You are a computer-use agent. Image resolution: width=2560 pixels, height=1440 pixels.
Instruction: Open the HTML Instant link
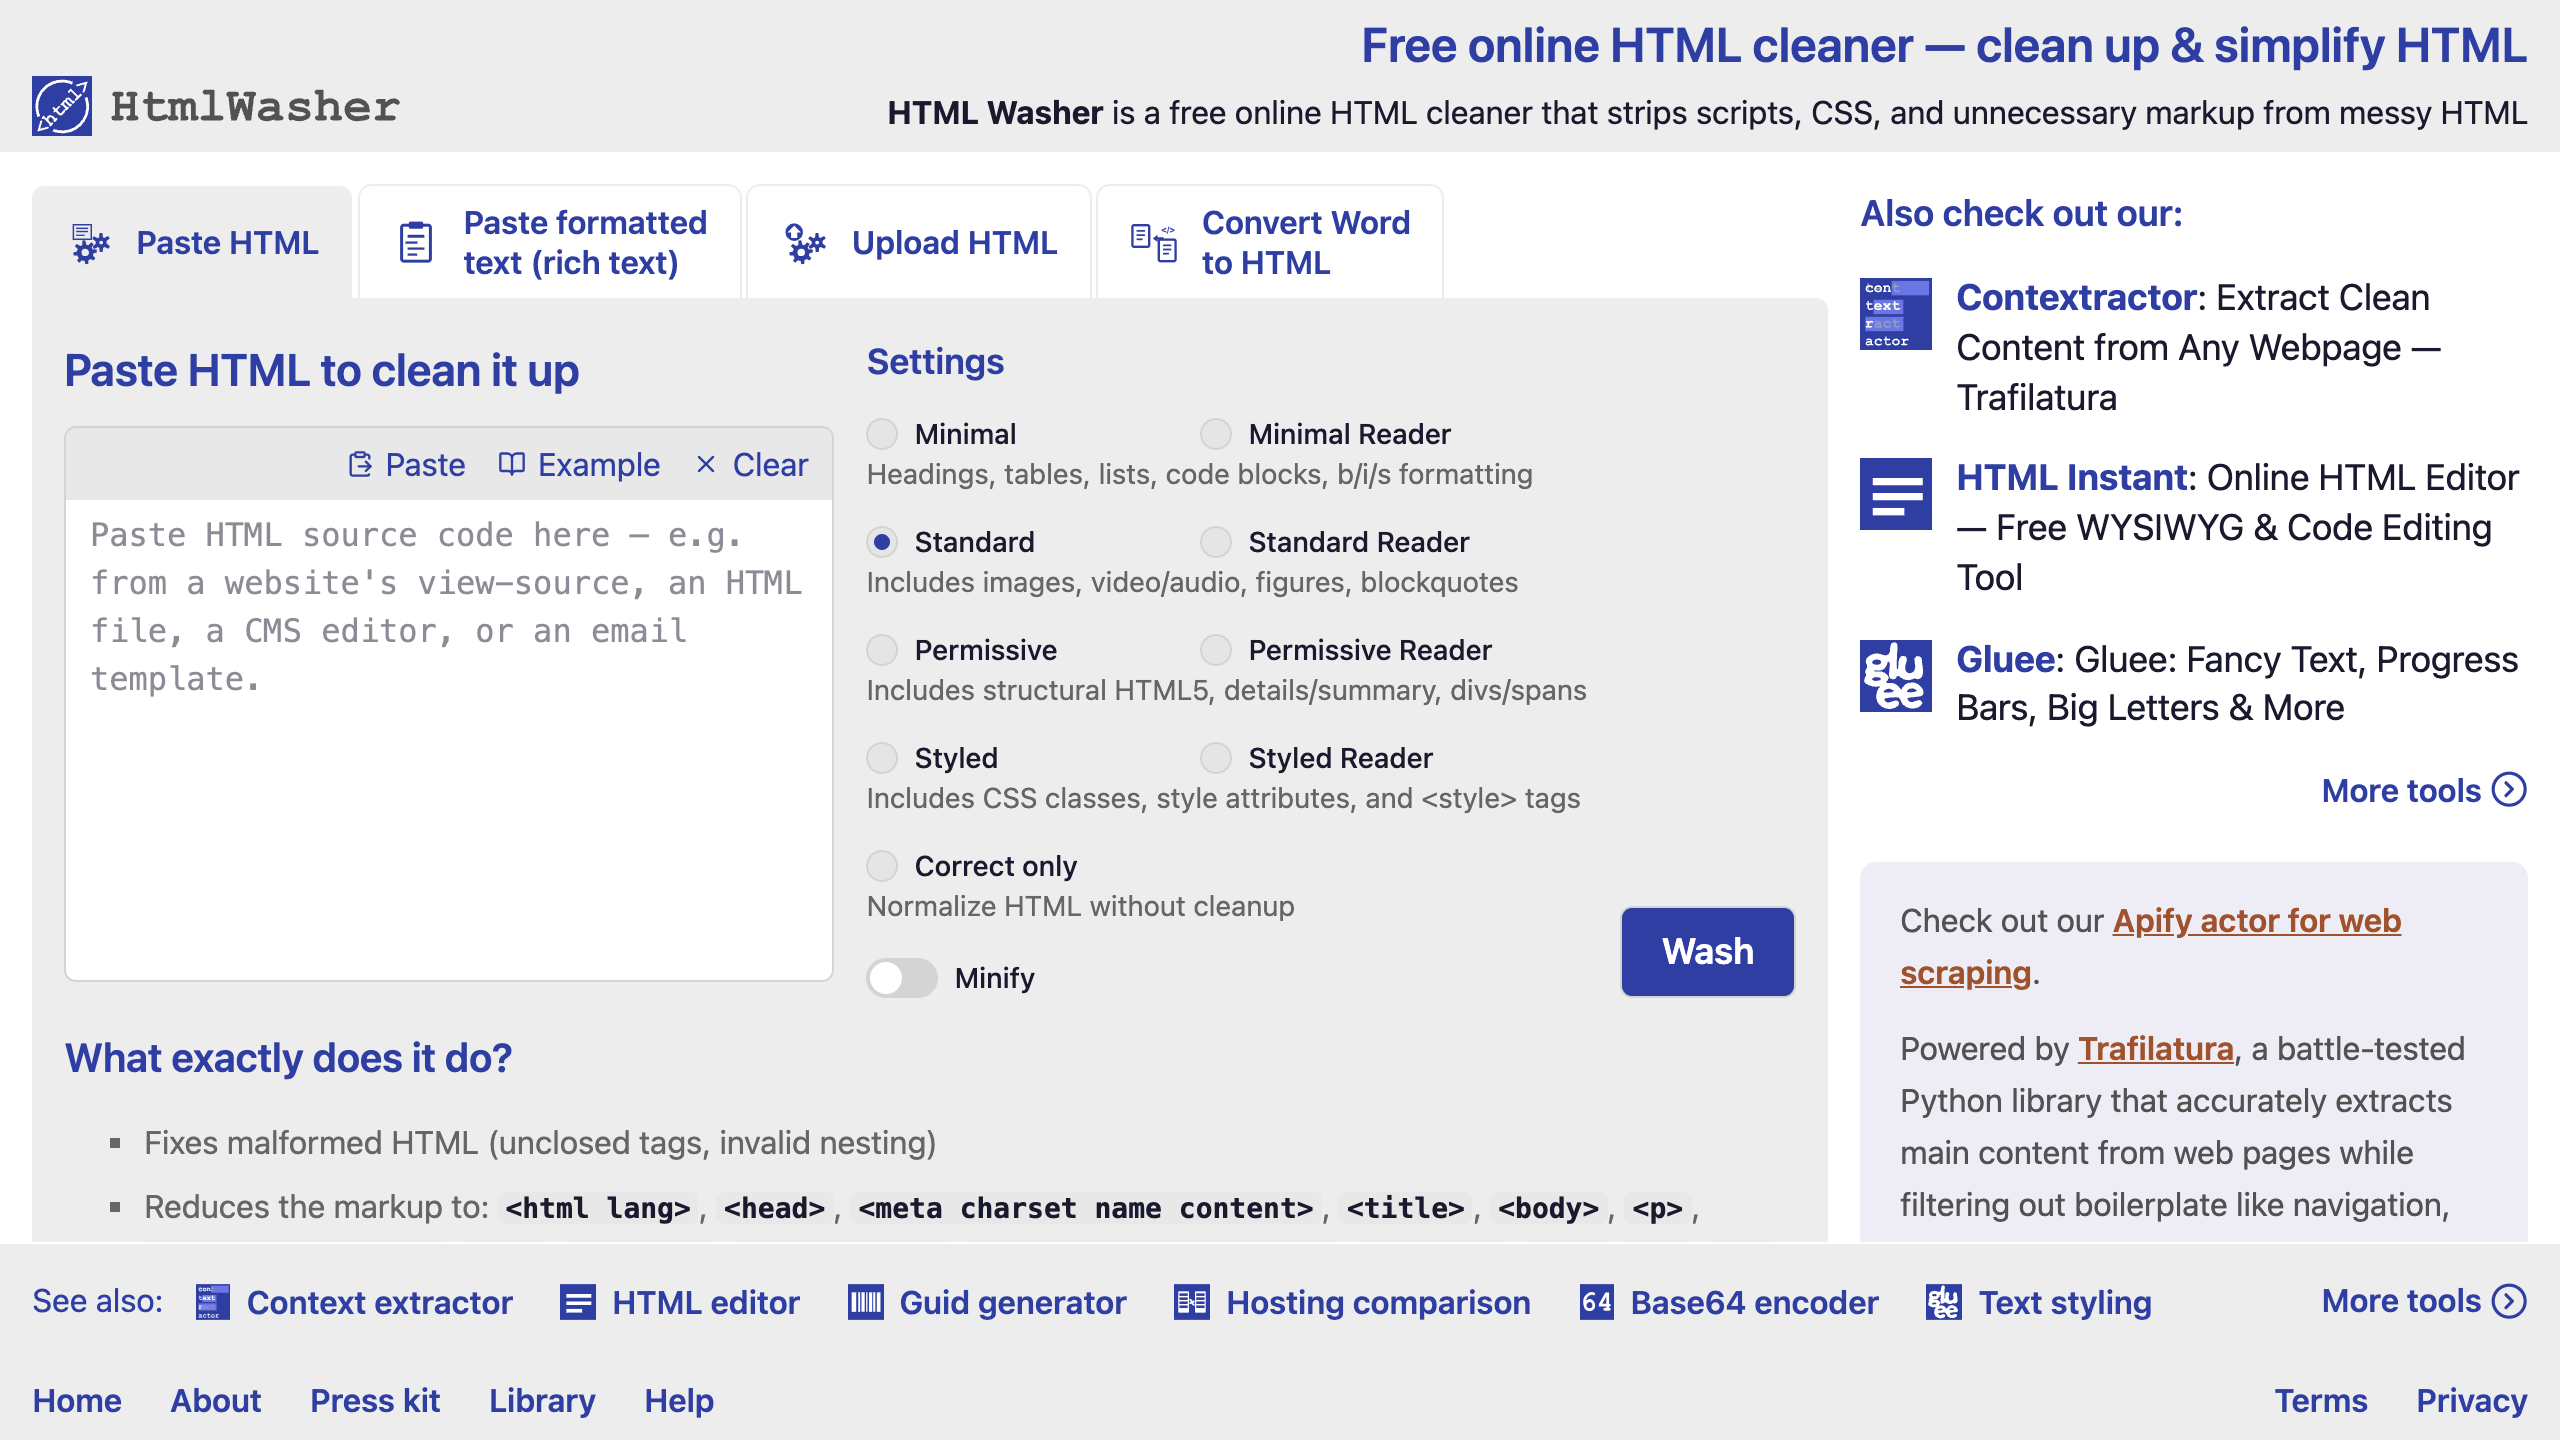(x=2072, y=477)
